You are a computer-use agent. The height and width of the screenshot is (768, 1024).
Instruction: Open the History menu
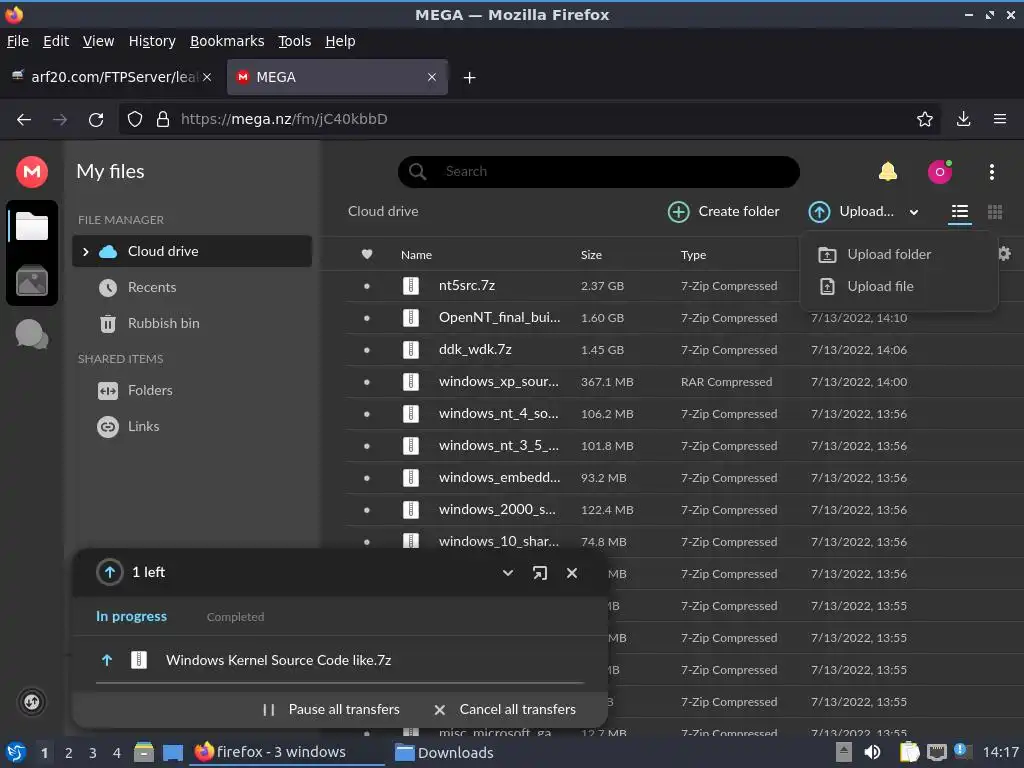click(152, 41)
